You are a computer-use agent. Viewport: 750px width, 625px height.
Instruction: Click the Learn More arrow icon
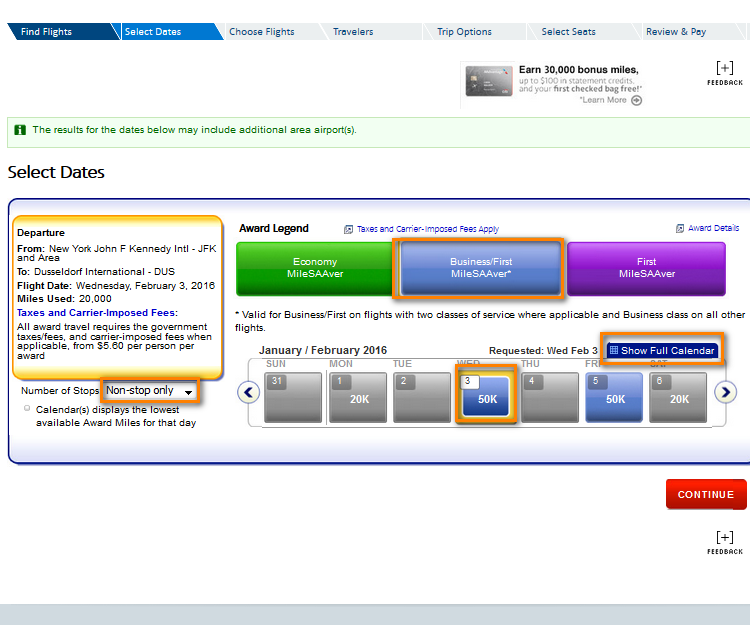pyautogui.click(x=636, y=100)
